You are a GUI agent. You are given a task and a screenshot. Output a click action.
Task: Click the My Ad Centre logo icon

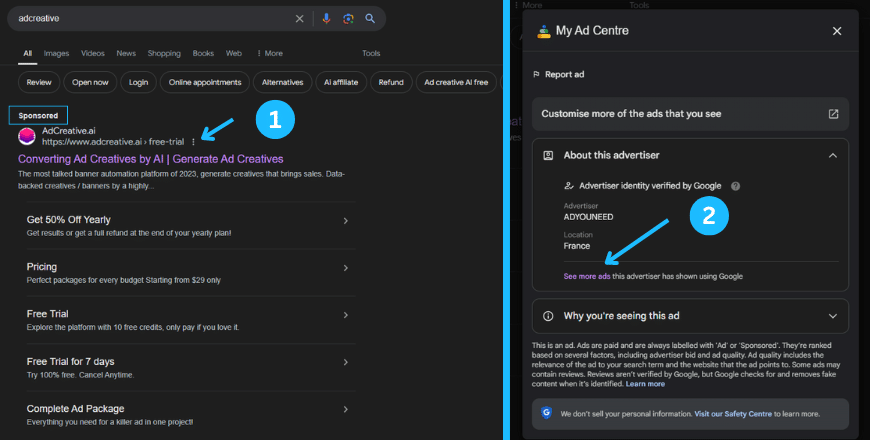(543, 31)
